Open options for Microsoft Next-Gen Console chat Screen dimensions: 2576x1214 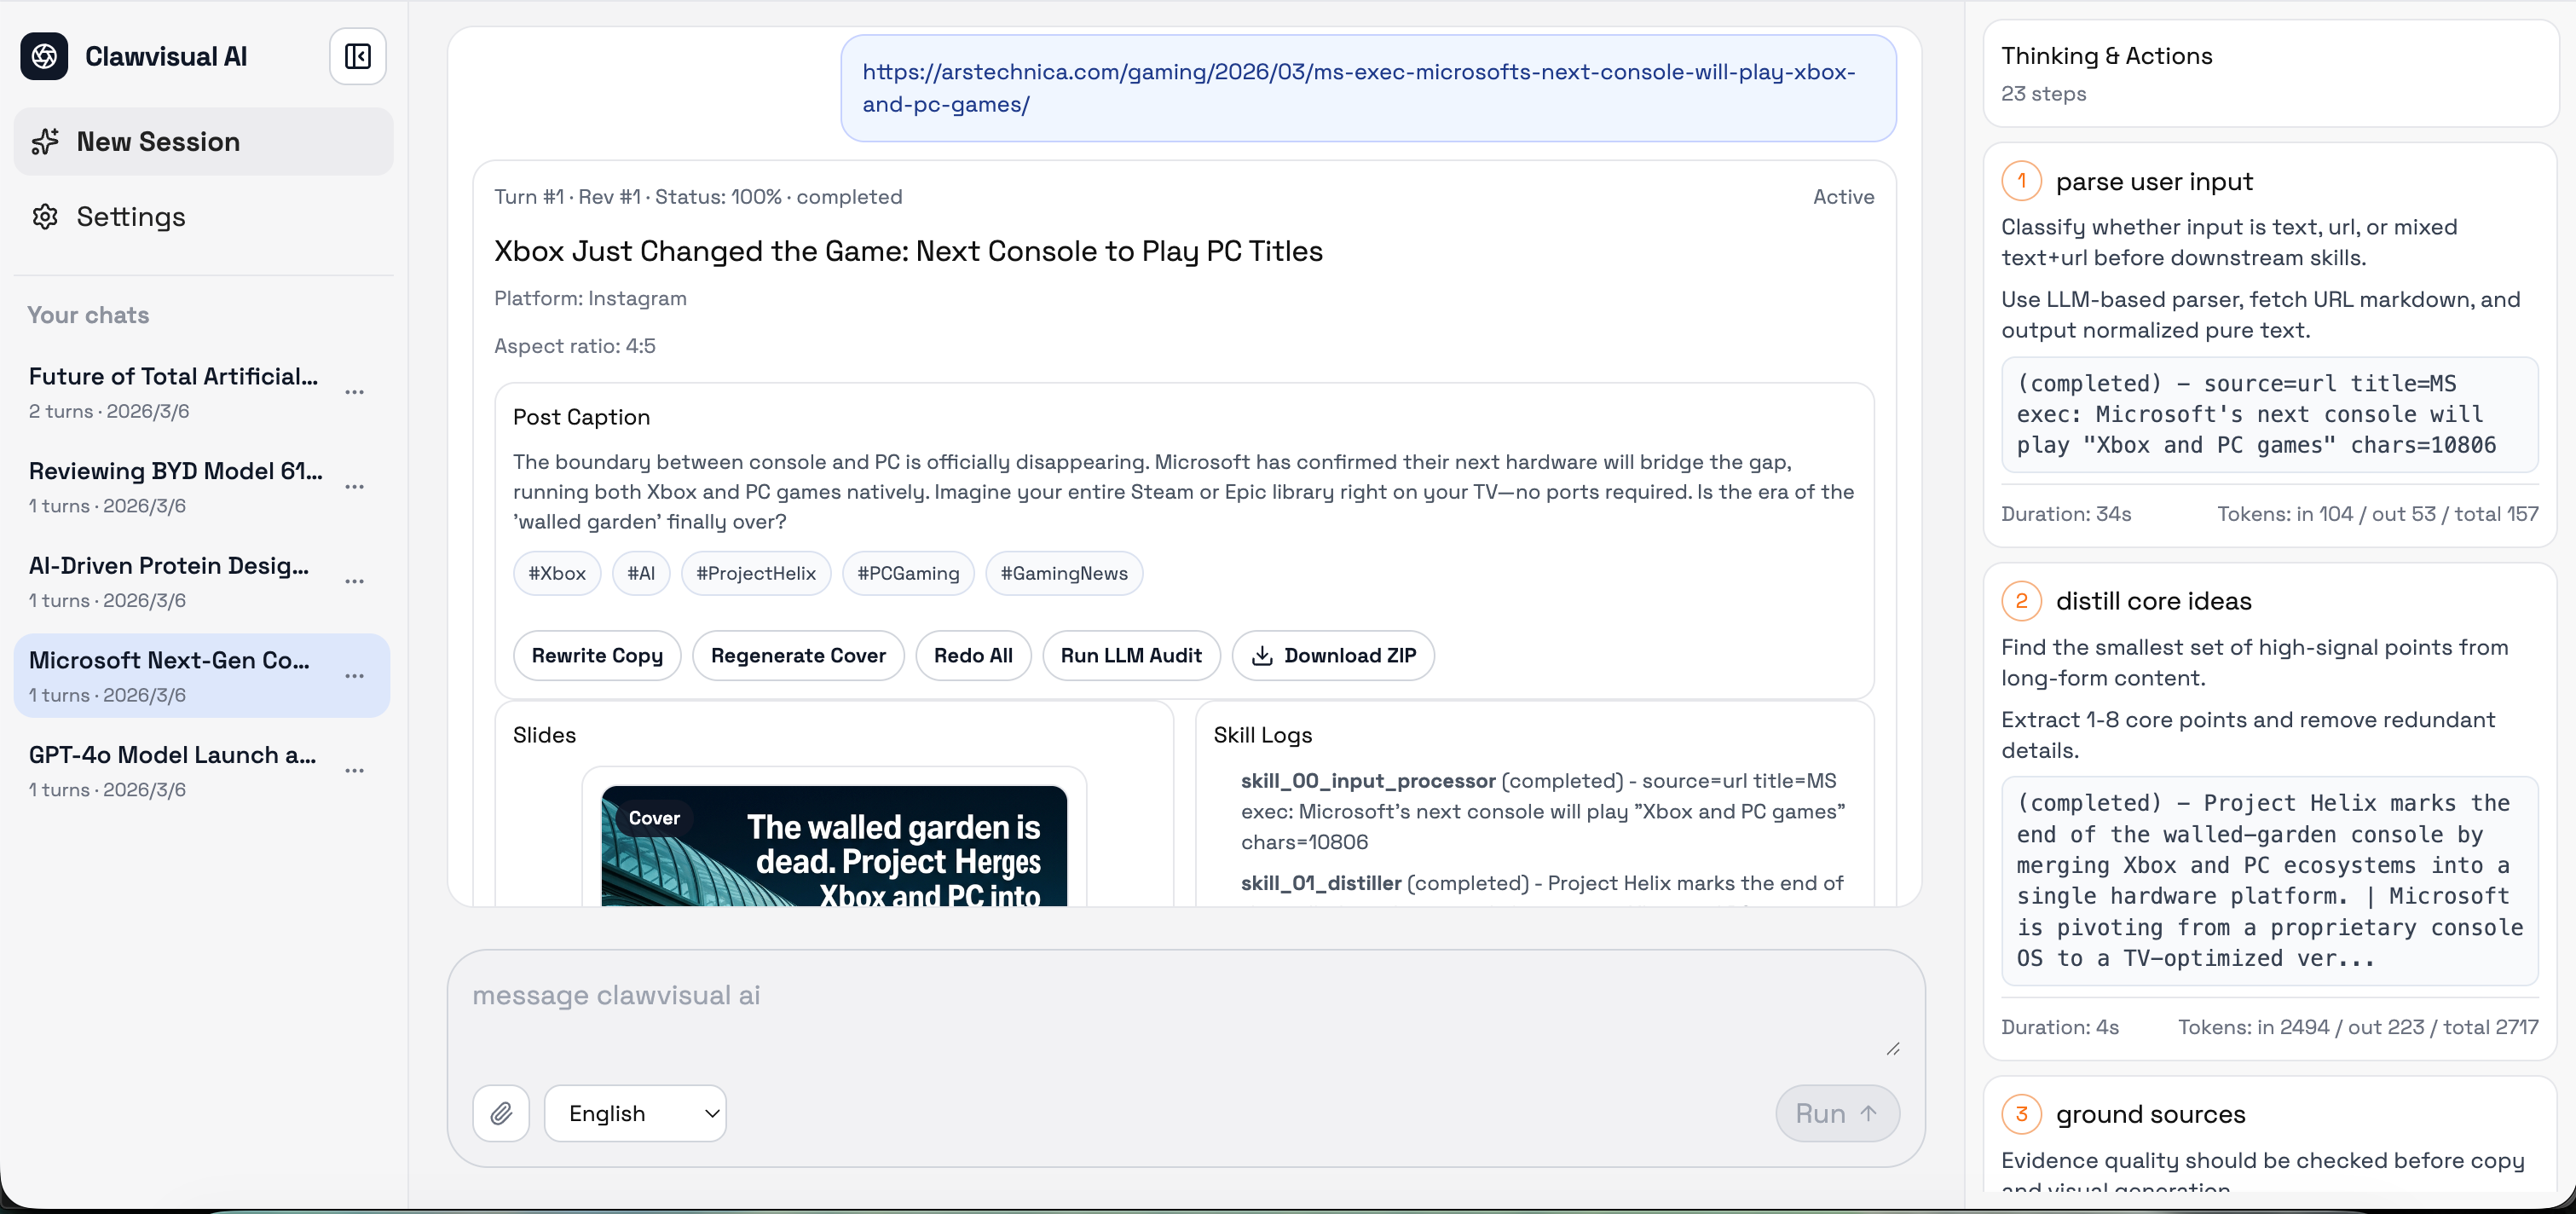[x=354, y=676]
